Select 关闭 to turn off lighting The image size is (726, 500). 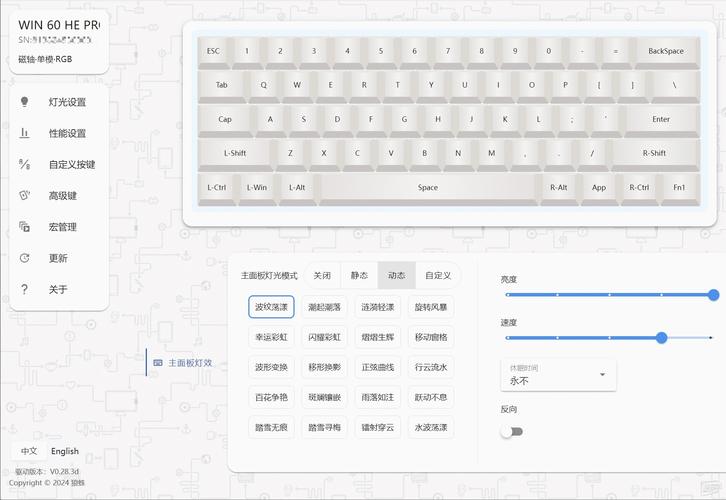tap(321, 275)
